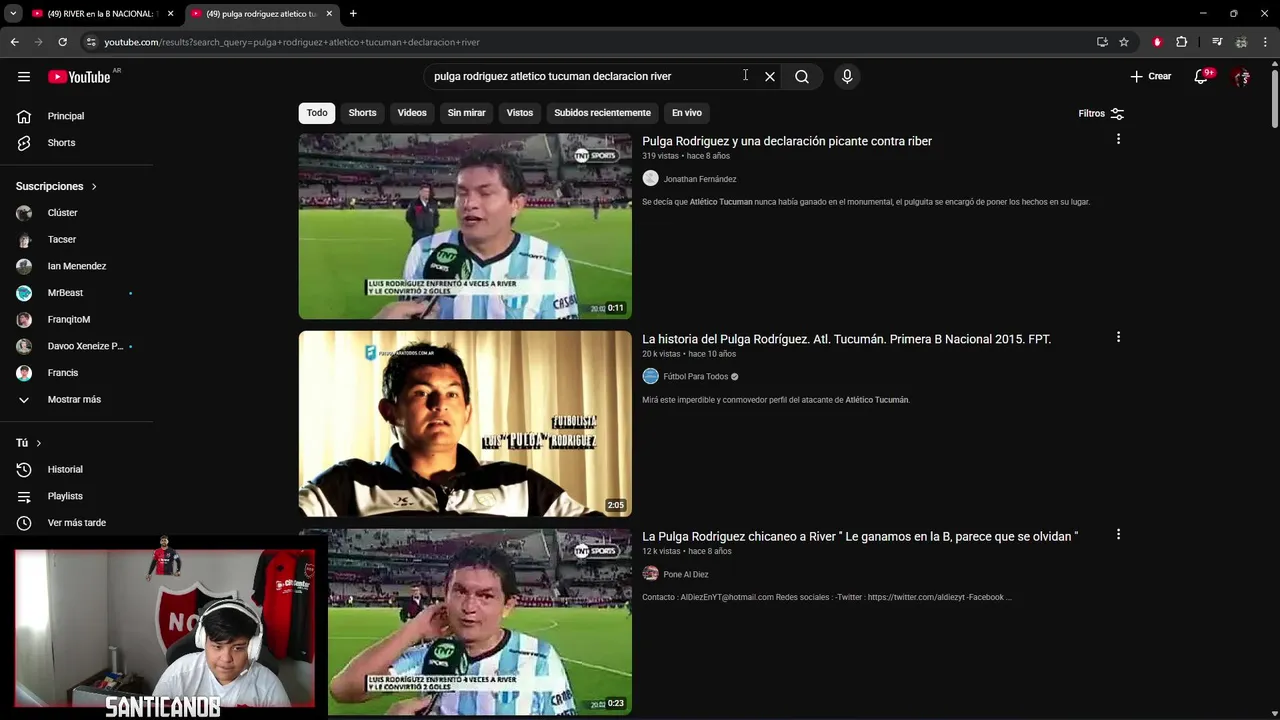Close the 'pulga rodriguez atletico' tab
This screenshot has width=1280, height=720.
click(x=329, y=14)
